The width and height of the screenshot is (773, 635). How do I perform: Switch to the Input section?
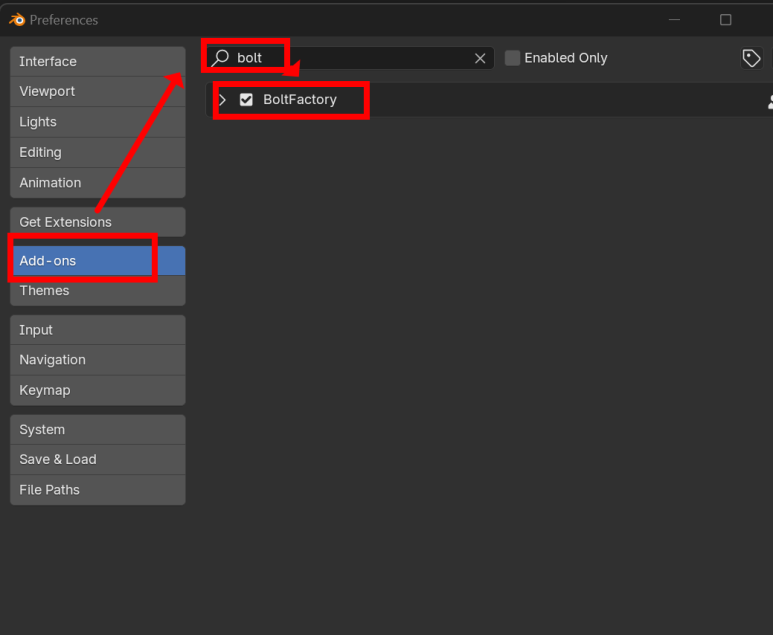(98, 330)
